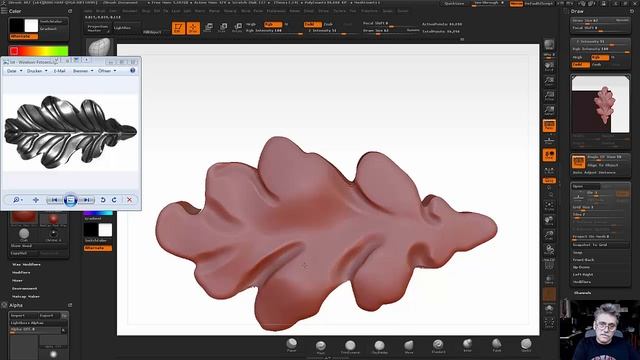Select the Rotate transform icon in top shelf
Viewport: 640px width, 360px height.
pos(238,28)
